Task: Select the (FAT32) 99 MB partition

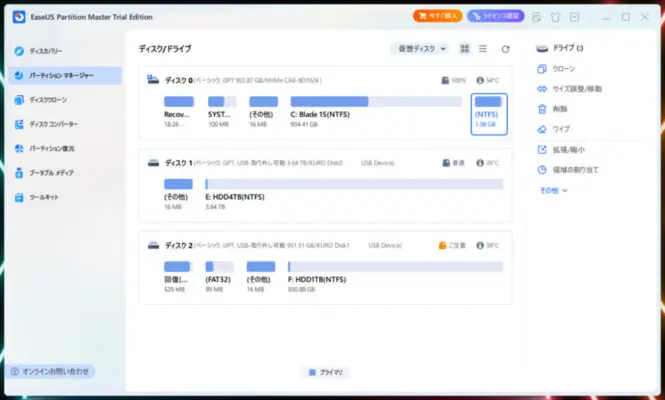Action: pos(219,277)
